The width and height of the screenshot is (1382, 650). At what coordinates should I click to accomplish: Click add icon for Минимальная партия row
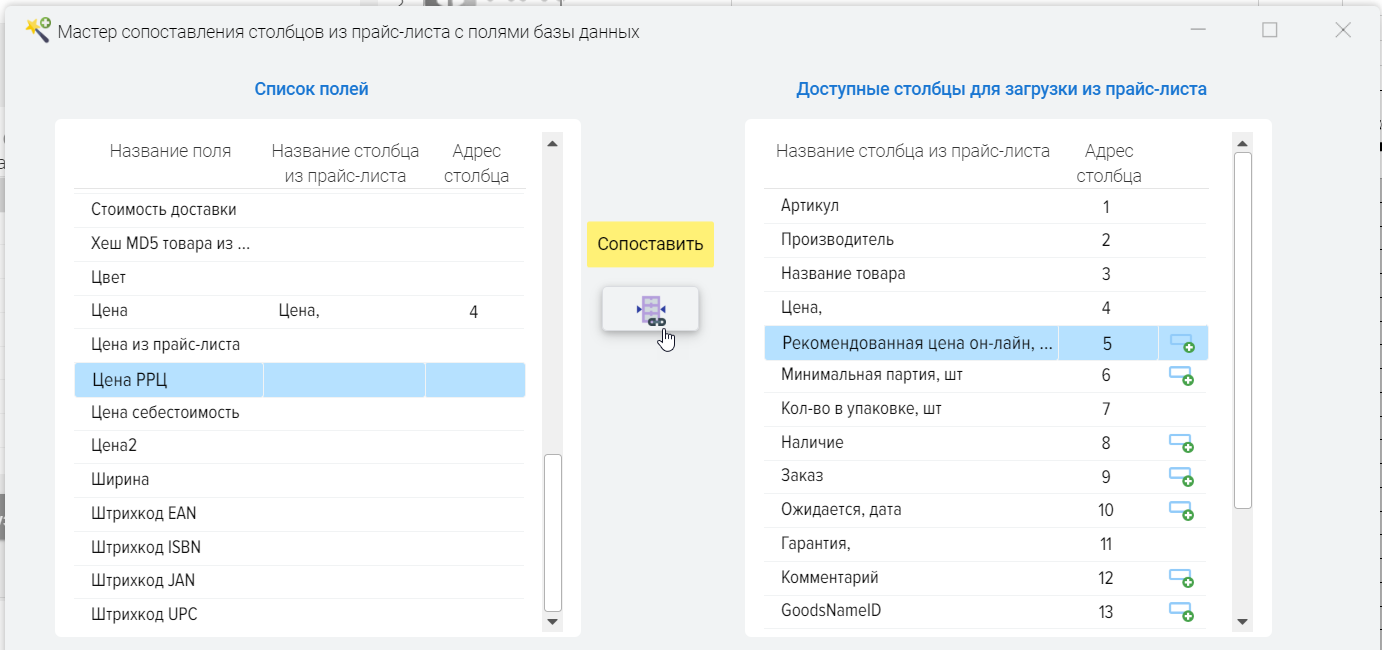coord(1181,376)
